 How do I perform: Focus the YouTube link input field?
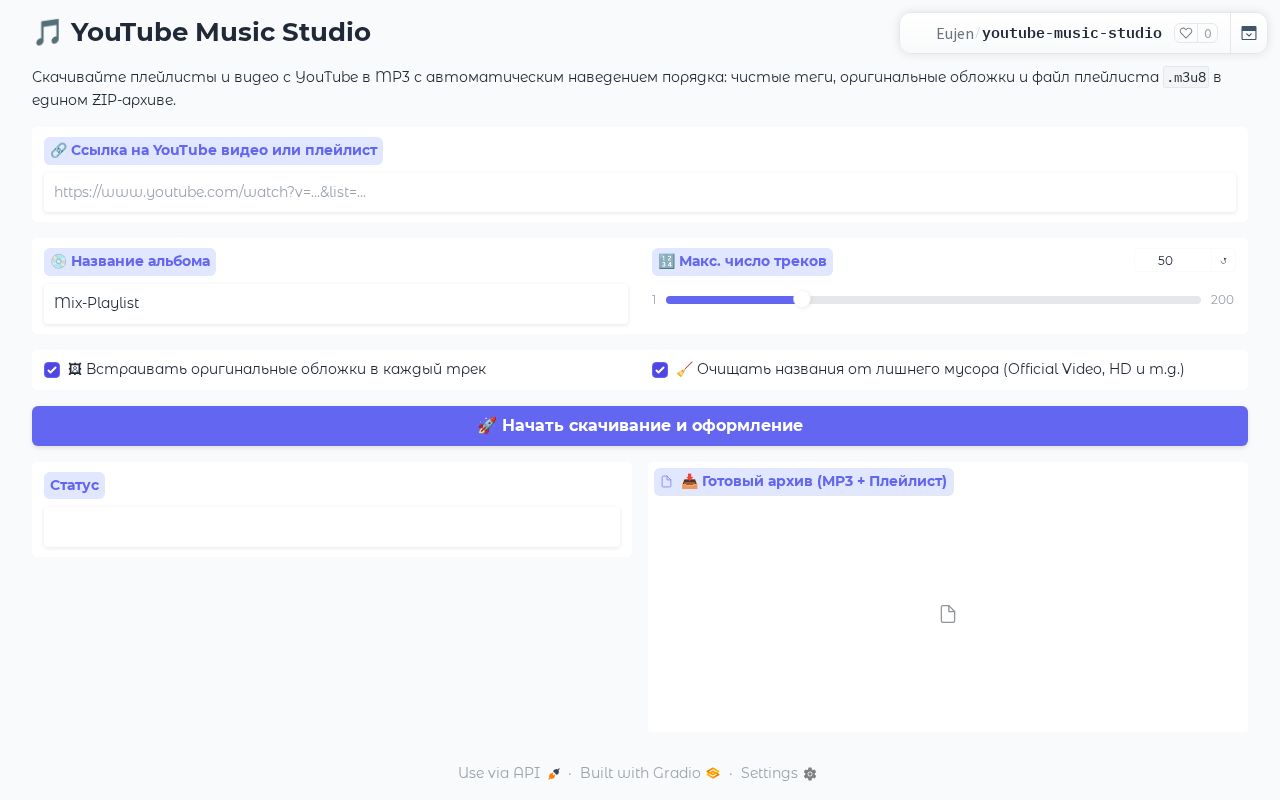640,192
